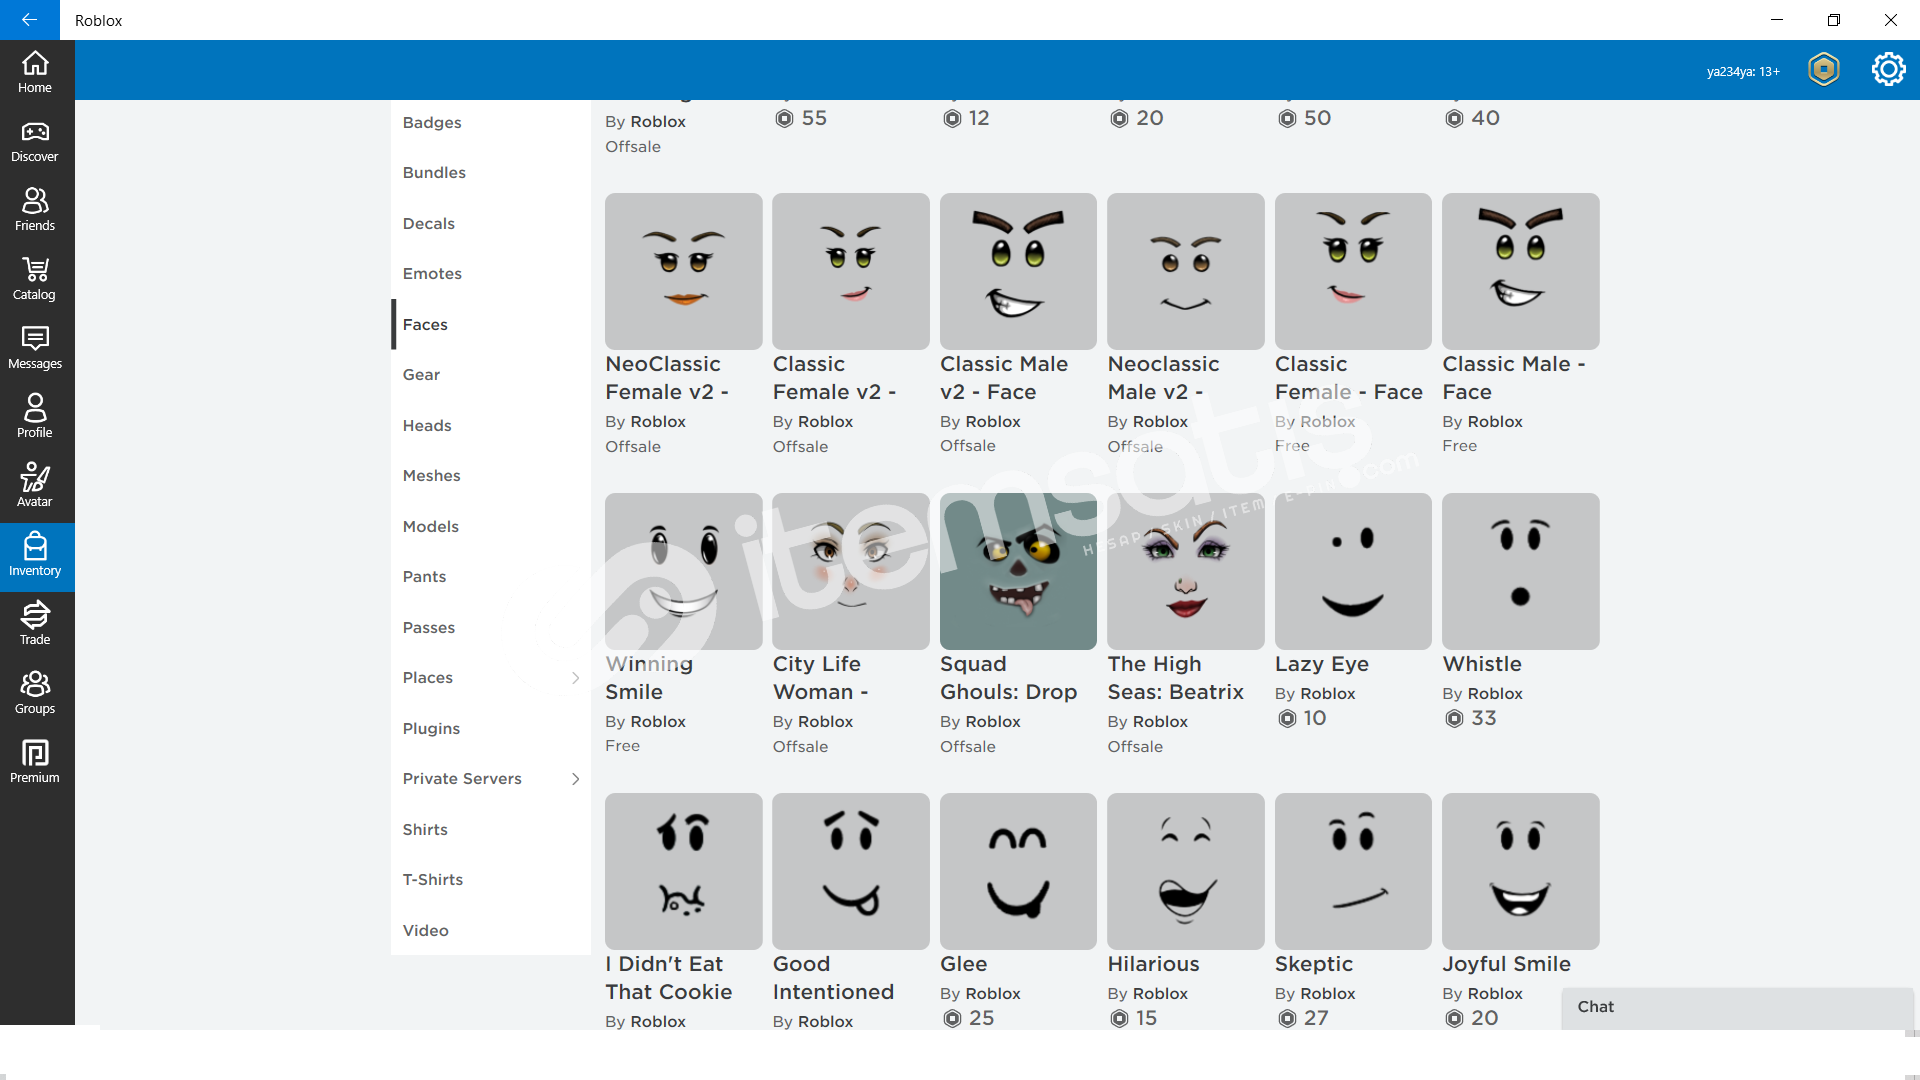Expand the Private Servers category chevron
This screenshot has height=1080, width=1920.
point(575,779)
